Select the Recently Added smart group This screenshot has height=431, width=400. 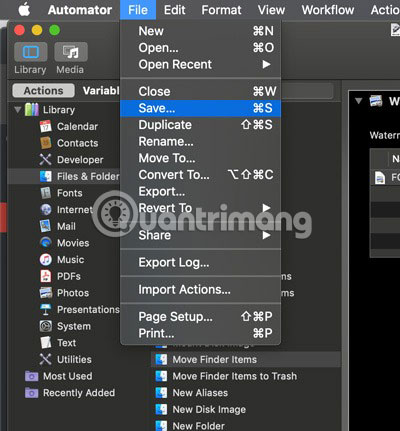pyautogui.click(x=79, y=393)
